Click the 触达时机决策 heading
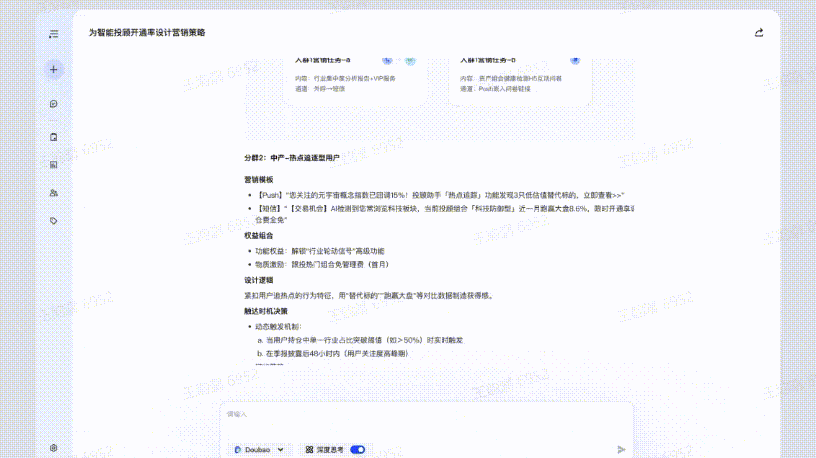Image resolution: width=816 pixels, height=458 pixels. [x=266, y=311]
